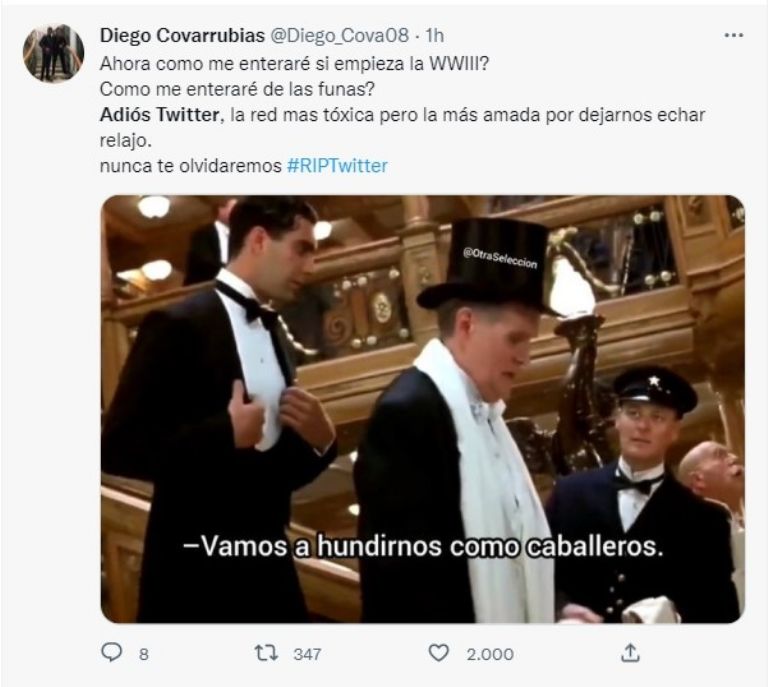The height and width of the screenshot is (687, 768).
Task: View the 2.000 likes count
Action: coord(489,654)
